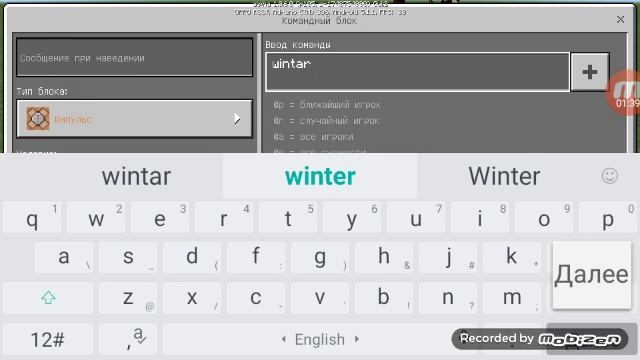Screen dimensions: 640x360
Task: Tap the English space bar
Action: click(x=320, y=339)
